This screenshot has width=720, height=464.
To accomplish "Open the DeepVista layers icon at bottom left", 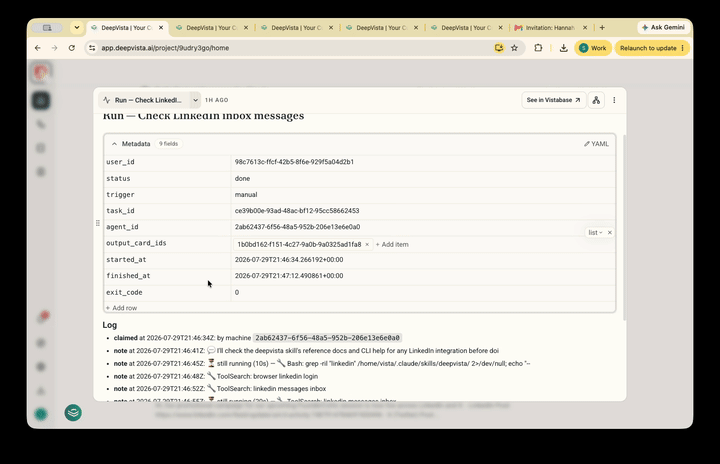I will click(x=73, y=413).
